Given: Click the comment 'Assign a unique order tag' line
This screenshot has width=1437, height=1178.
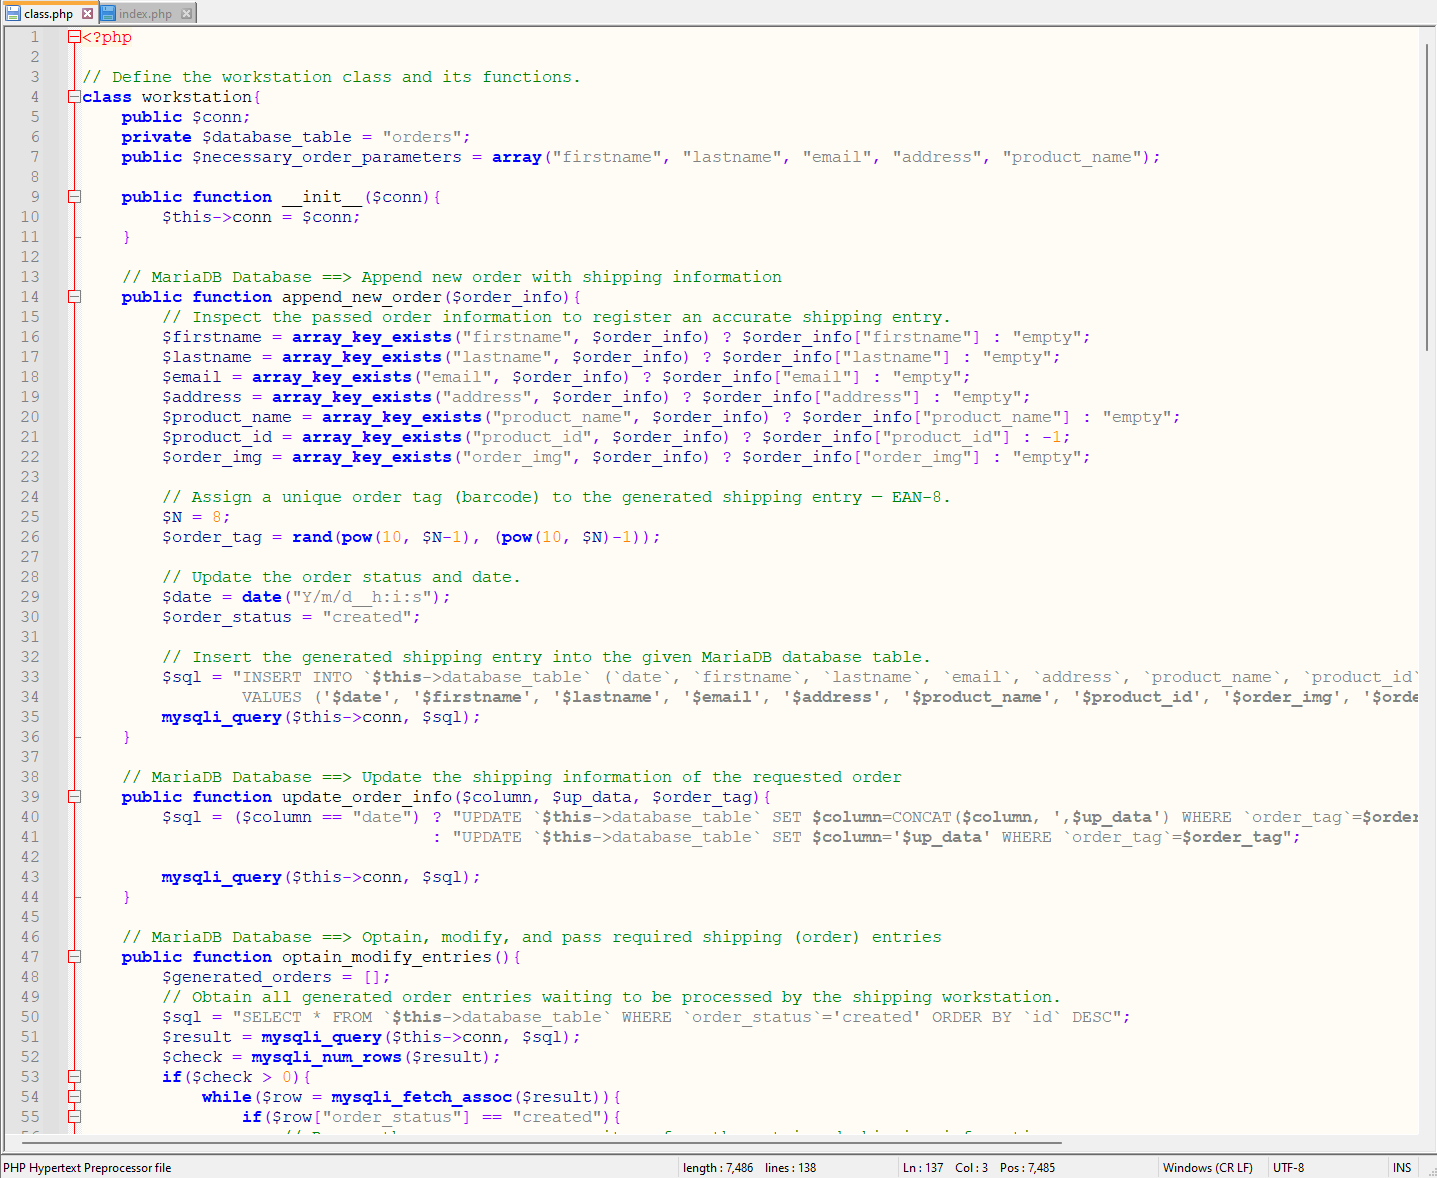Looking at the screenshot, I should point(556,497).
